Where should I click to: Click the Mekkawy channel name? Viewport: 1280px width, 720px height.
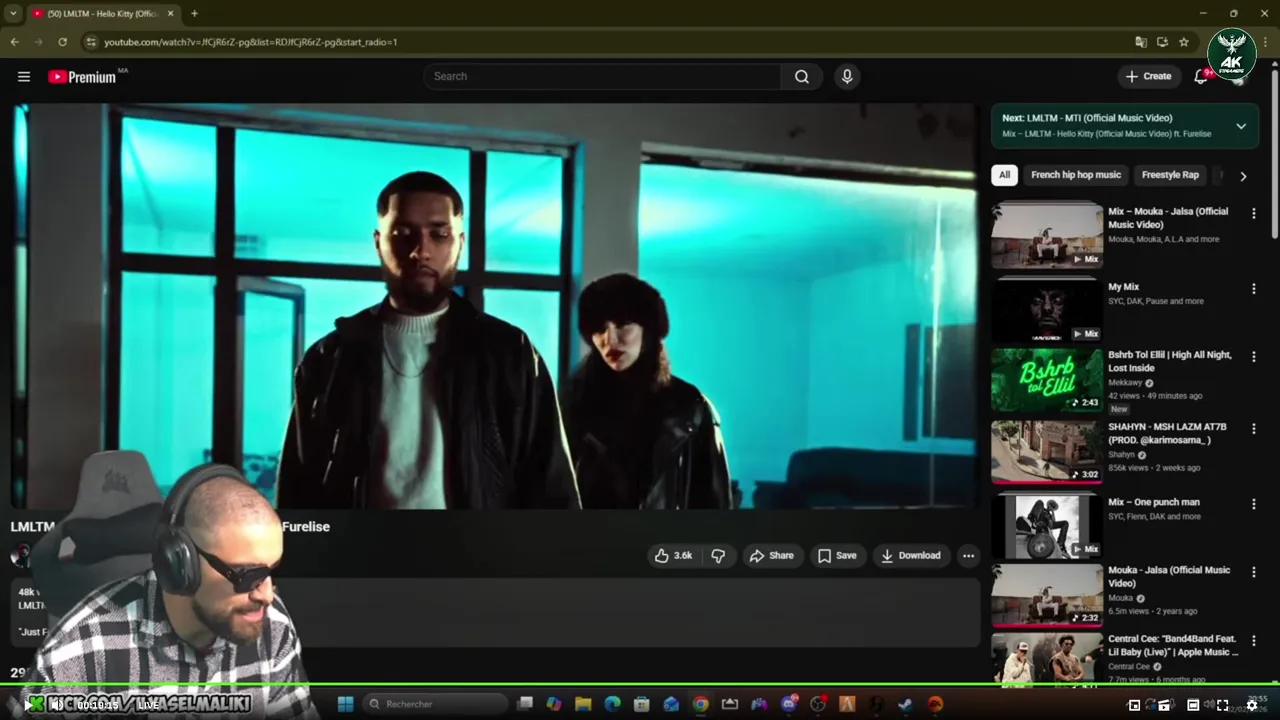click(1125, 382)
